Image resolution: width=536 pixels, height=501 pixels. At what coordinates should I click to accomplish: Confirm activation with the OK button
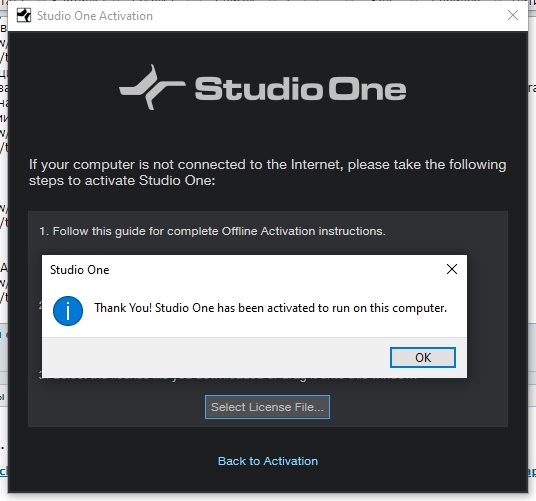[x=423, y=357]
